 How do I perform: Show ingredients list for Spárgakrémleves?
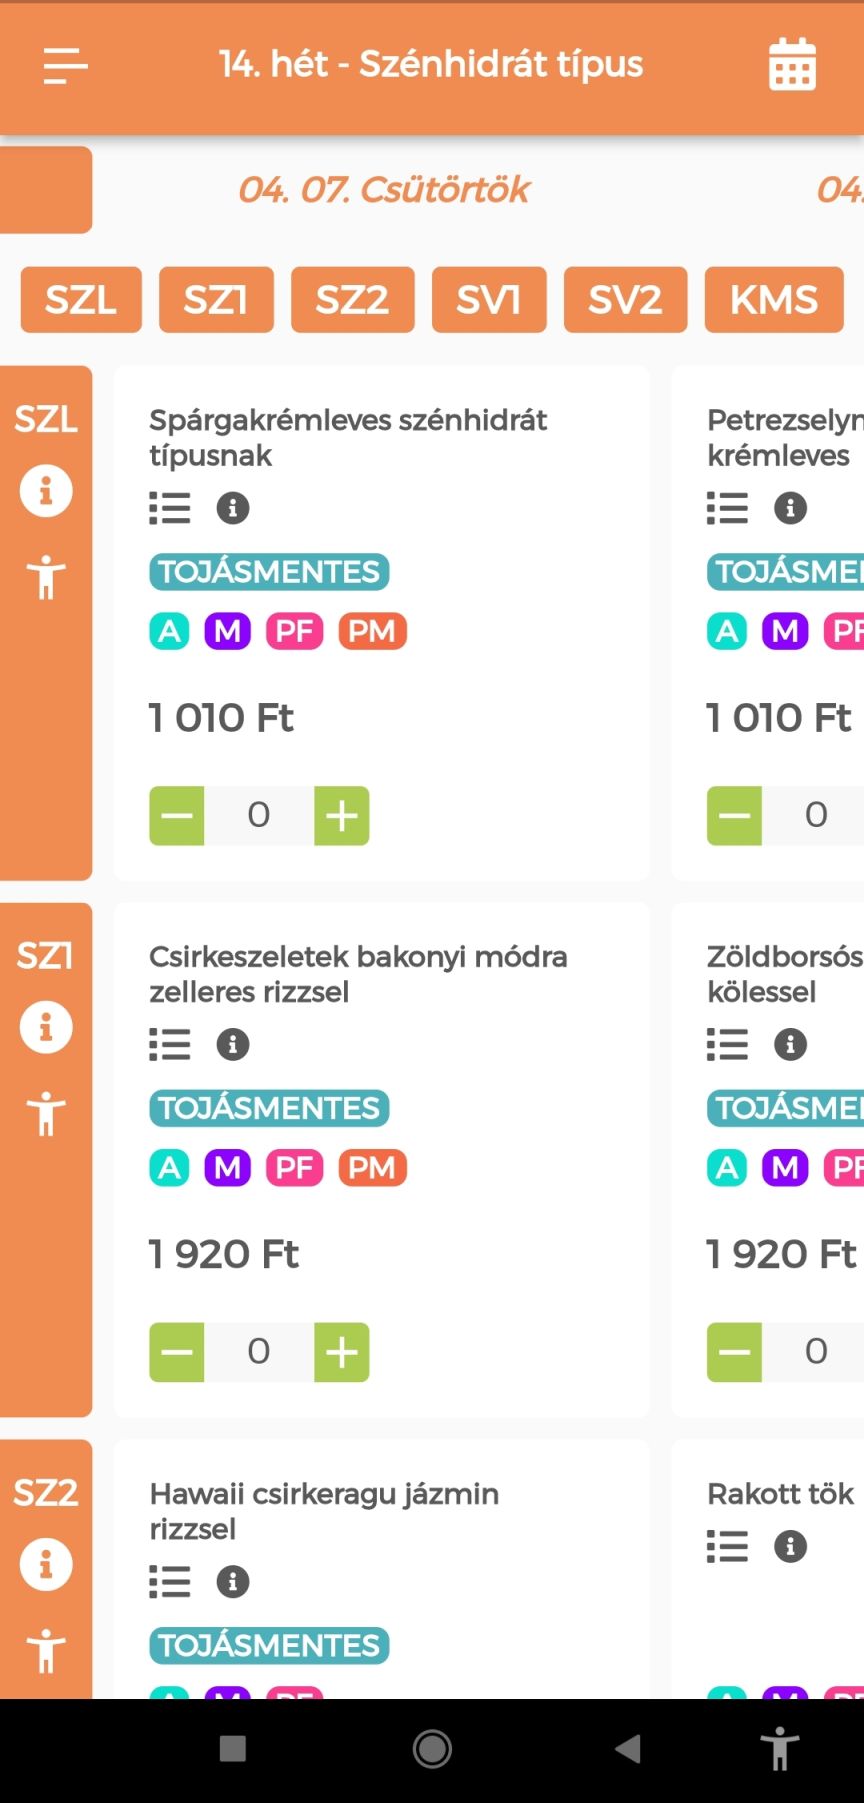[170, 508]
